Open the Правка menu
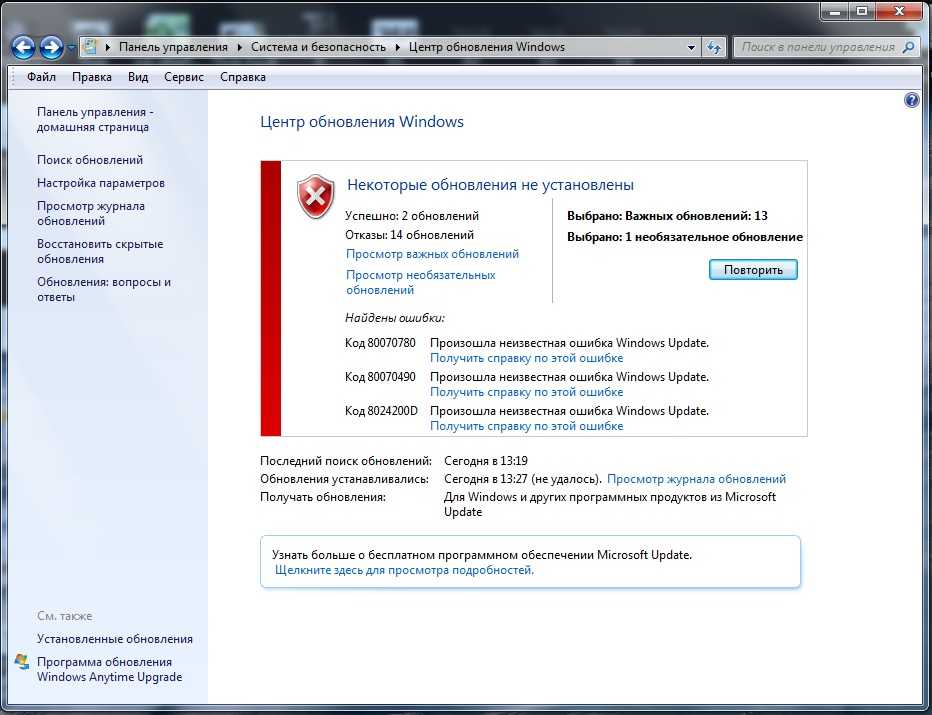 point(92,77)
